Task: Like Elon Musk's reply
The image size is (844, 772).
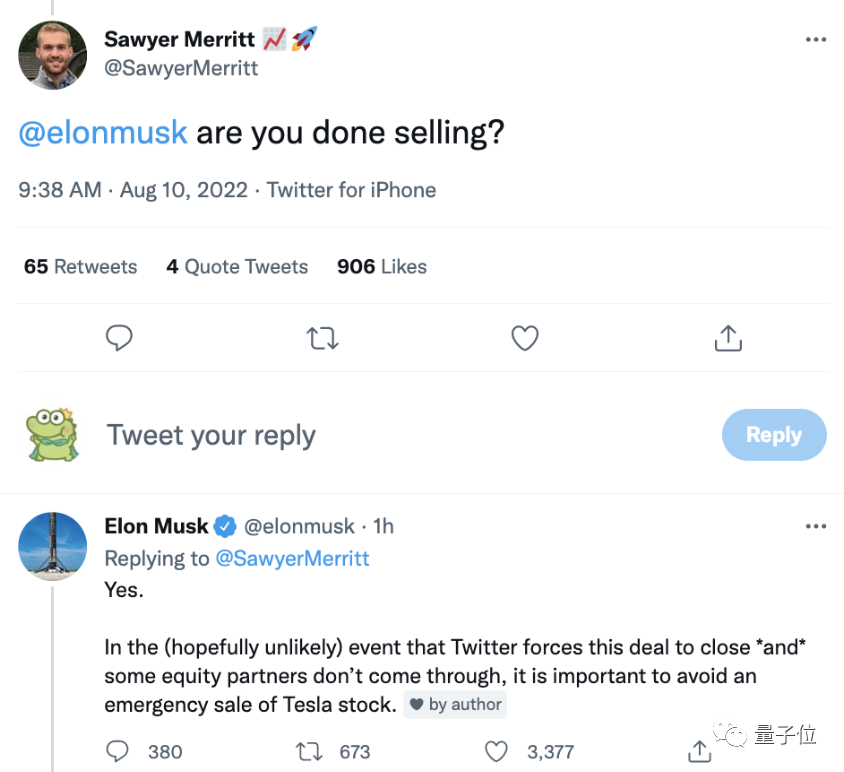Action: click(x=496, y=751)
